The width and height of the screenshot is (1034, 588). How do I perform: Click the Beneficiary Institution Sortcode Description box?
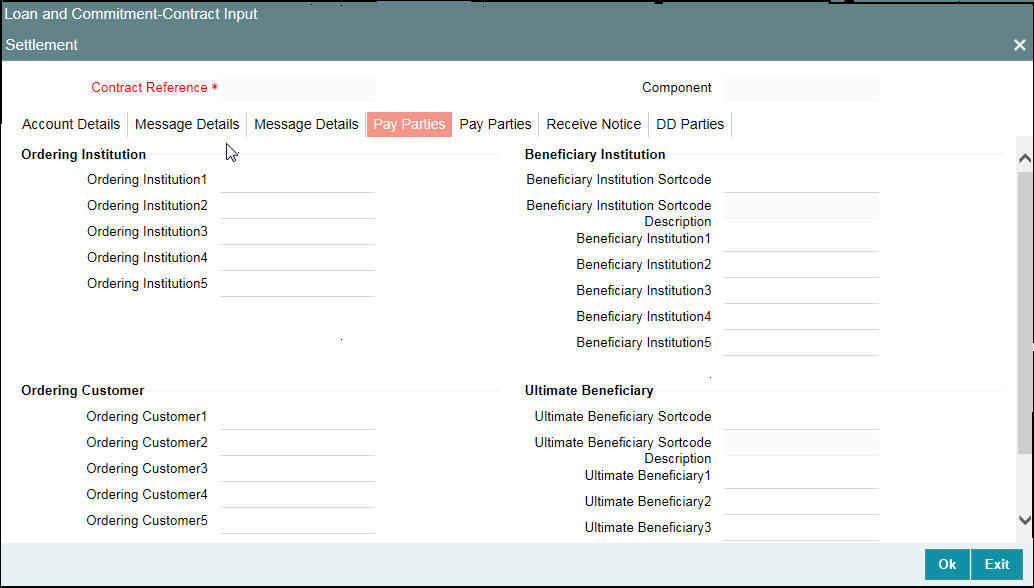click(801, 207)
